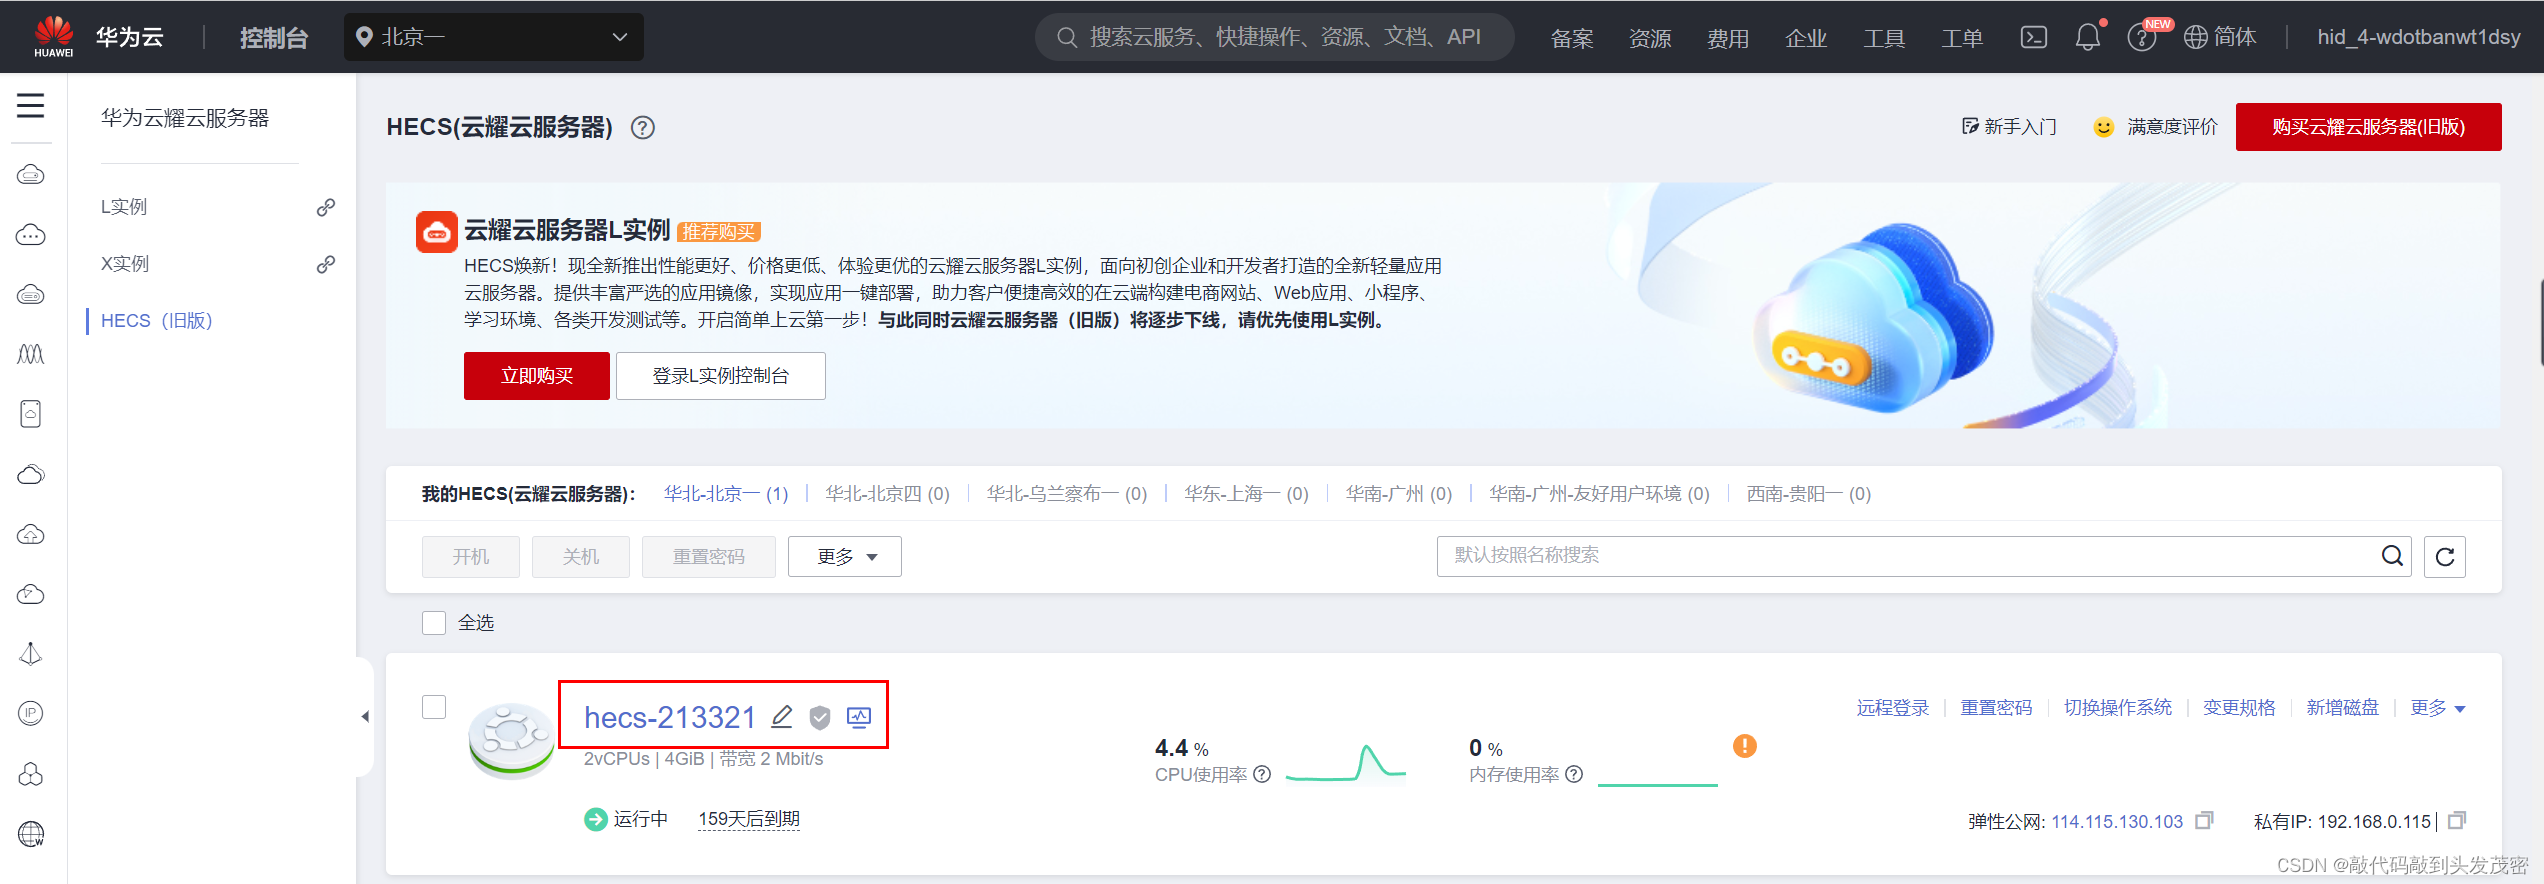Open 费用 in top menu
Image resolution: width=2544 pixels, height=884 pixels.
[x=1728, y=38]
